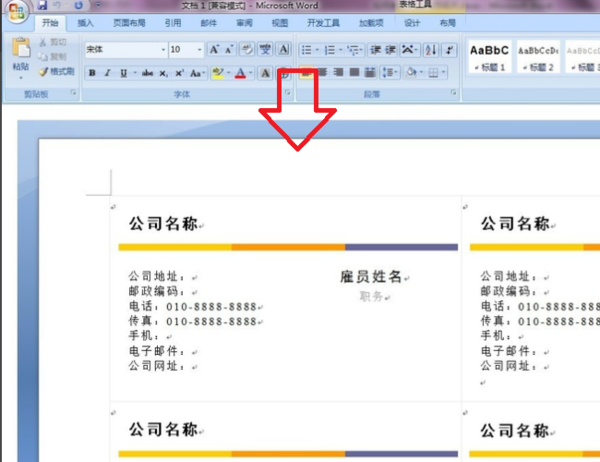Customize the Quick Access Toolbar dropdown
Viewport: 600px width, 462px height.
[98, 5]
